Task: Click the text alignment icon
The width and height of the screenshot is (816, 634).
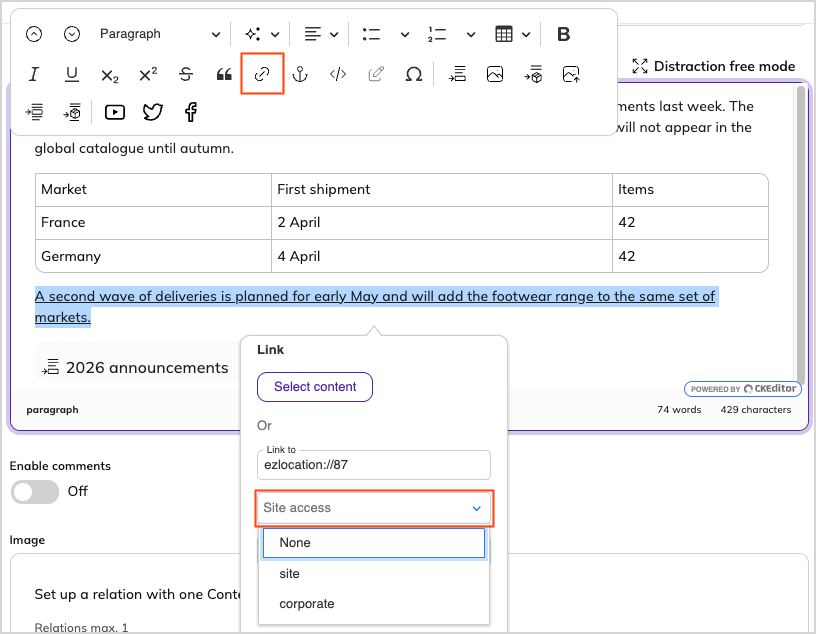Action: point(313,34)
